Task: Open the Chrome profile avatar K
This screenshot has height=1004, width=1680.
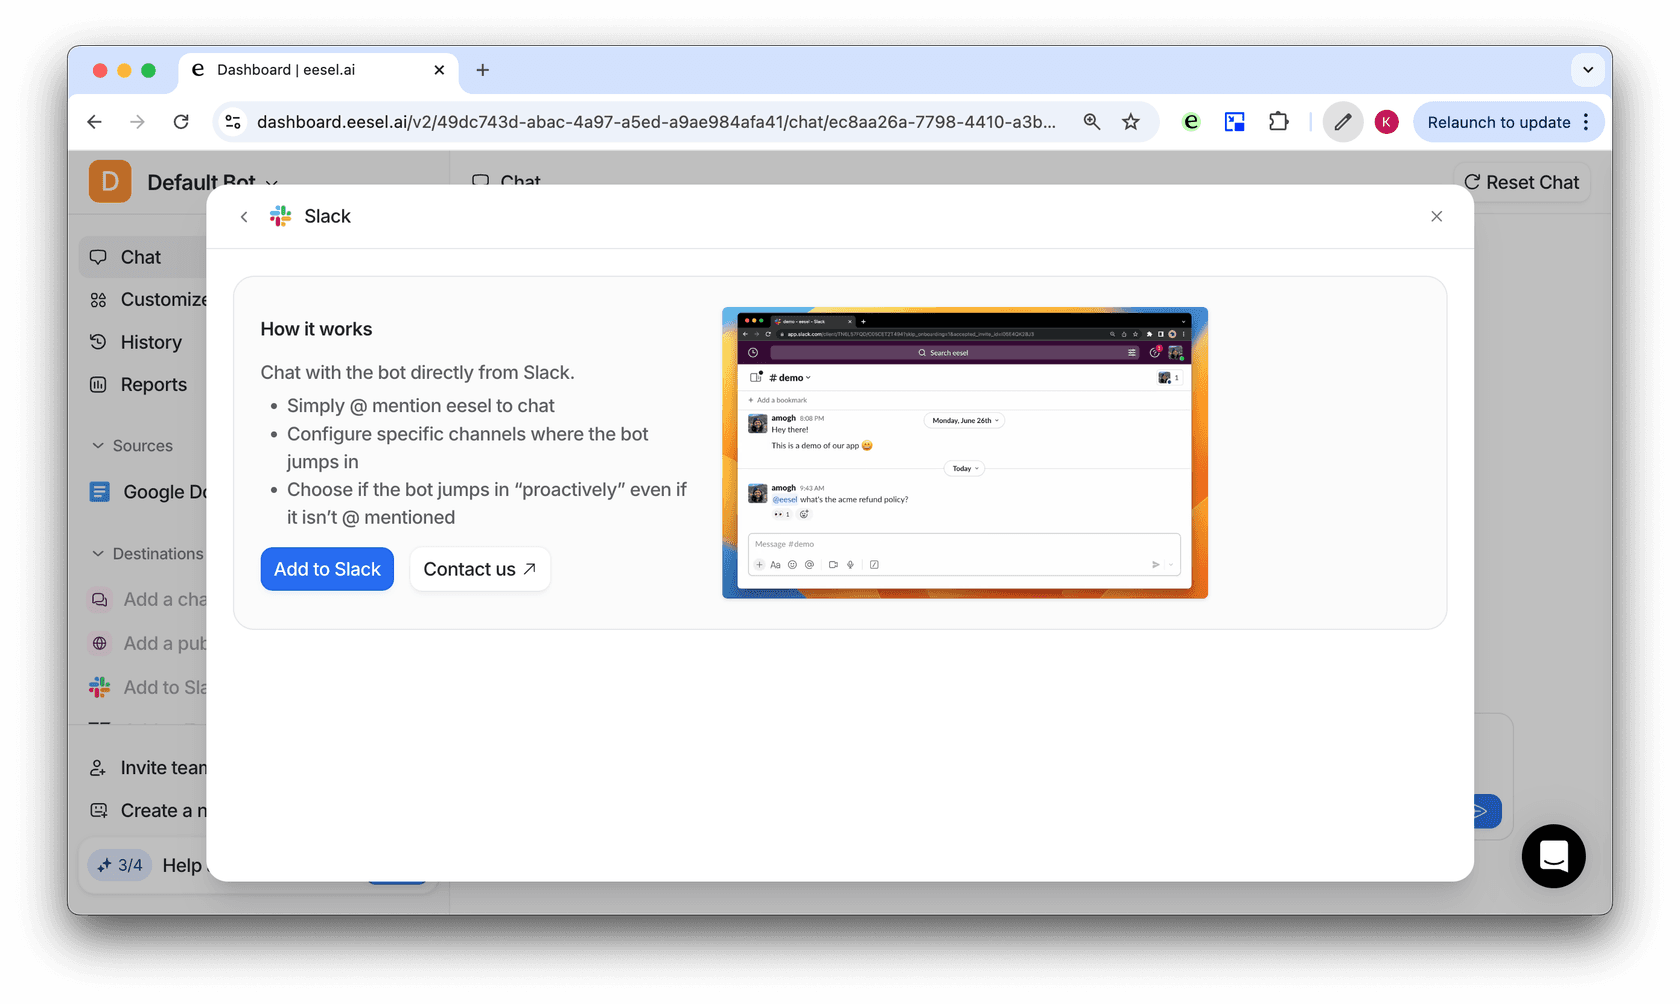Action: pyautogui.click(x=1386, y=122)
